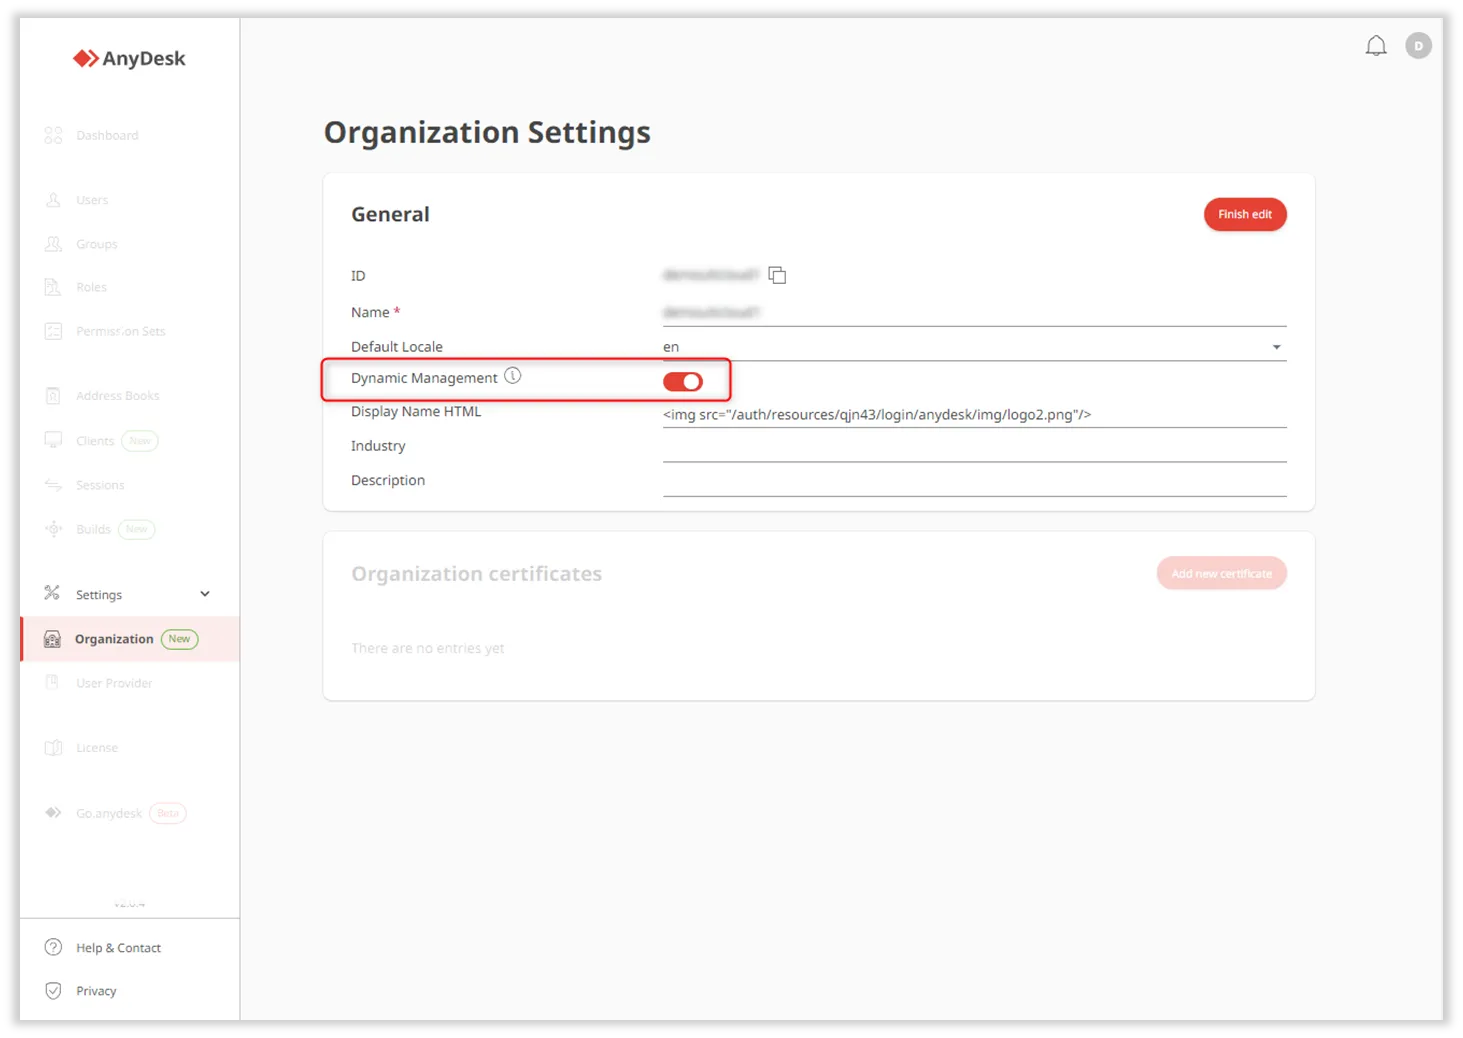
Task: Click the Help & Contact question icon
Action: 54,947
